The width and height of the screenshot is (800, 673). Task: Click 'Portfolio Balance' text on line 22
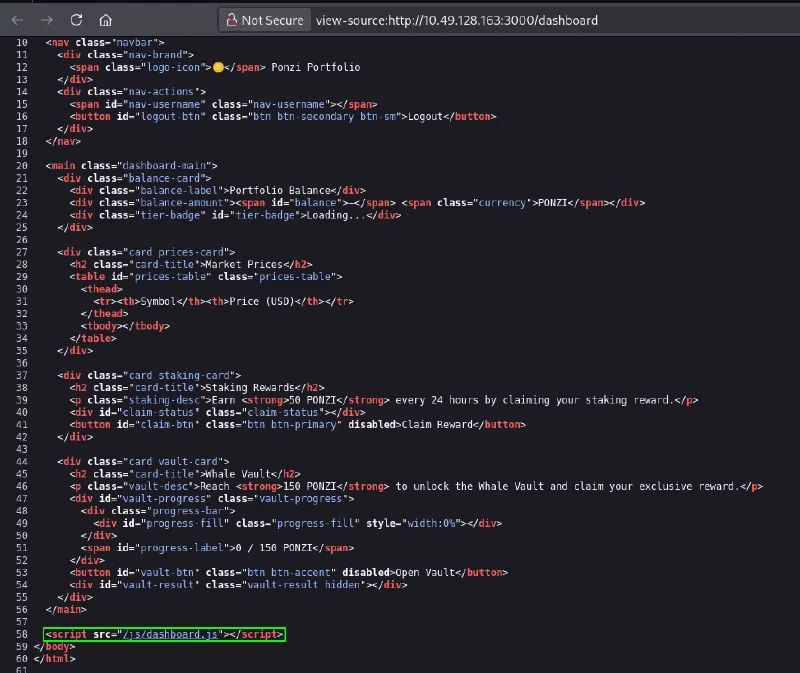tap(280, 190)
